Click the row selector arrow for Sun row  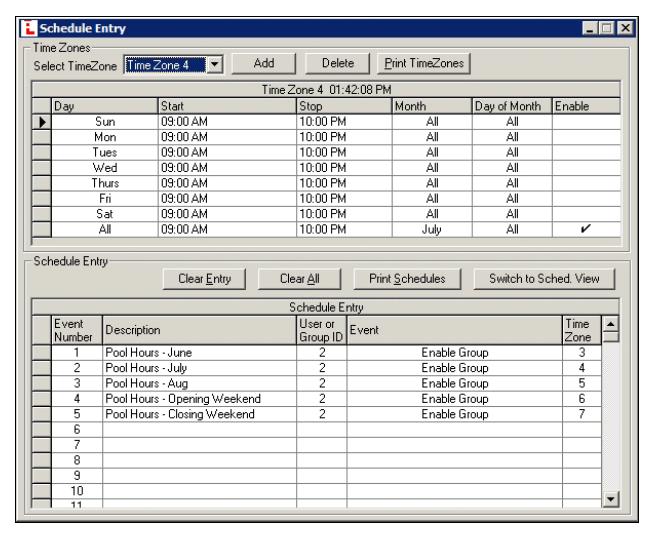coord(42,122)
